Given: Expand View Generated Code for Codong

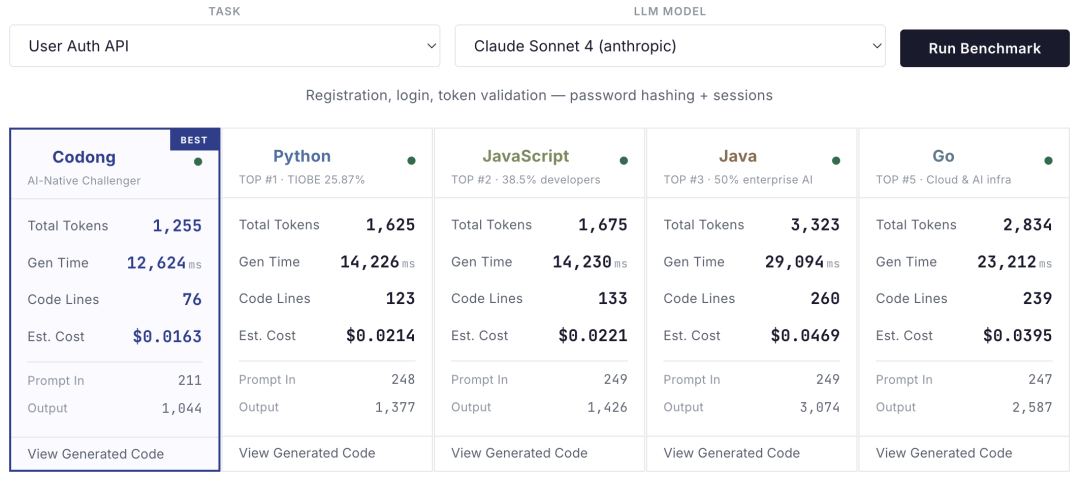Looking at the screenshot, I should coord(96,454).
